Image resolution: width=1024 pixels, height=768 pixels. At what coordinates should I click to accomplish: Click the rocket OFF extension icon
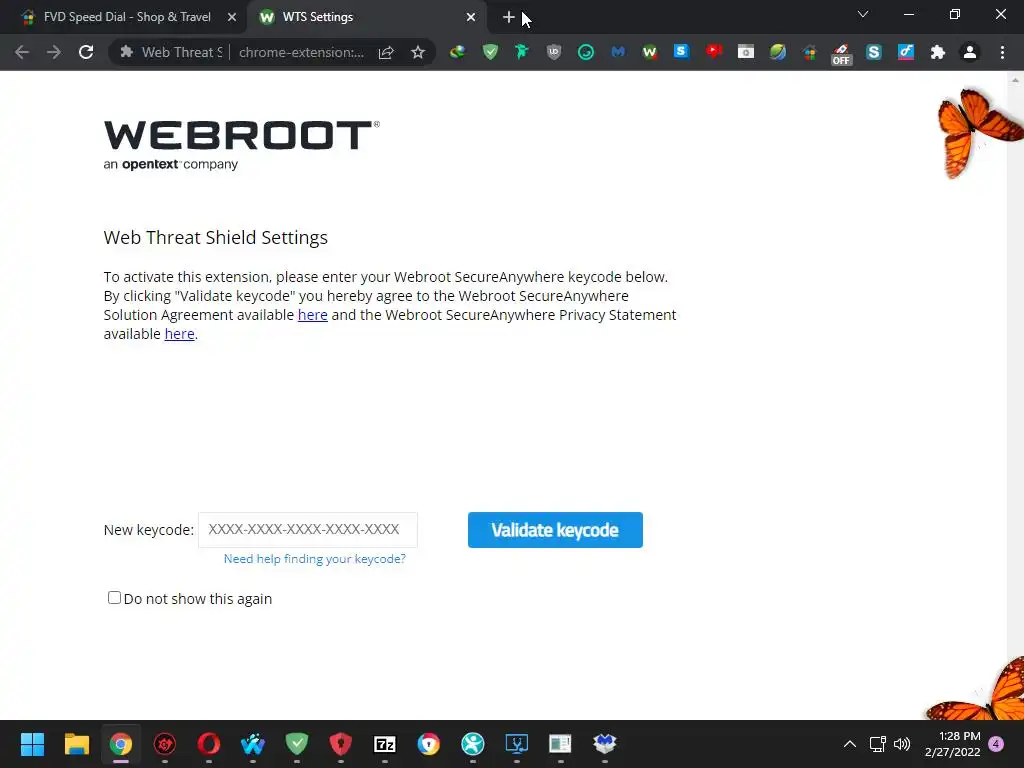coord(841,54)
